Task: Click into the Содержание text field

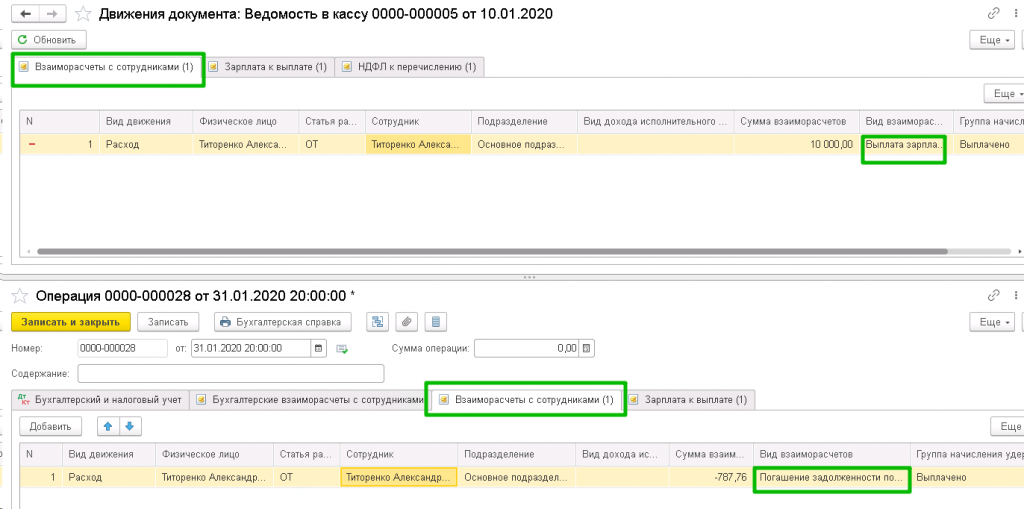Action: point(230,373)
